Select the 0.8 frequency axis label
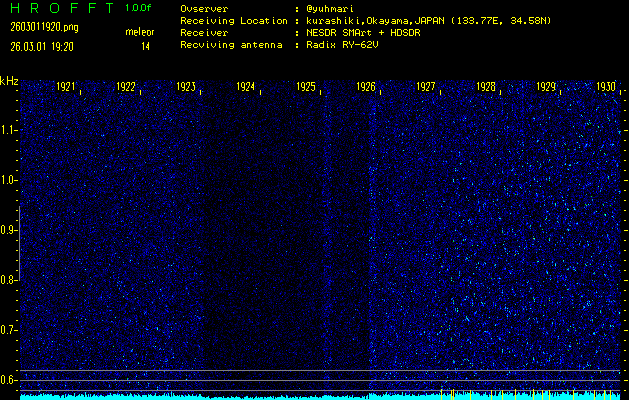 pyautogui.click(x=8, y=280)
